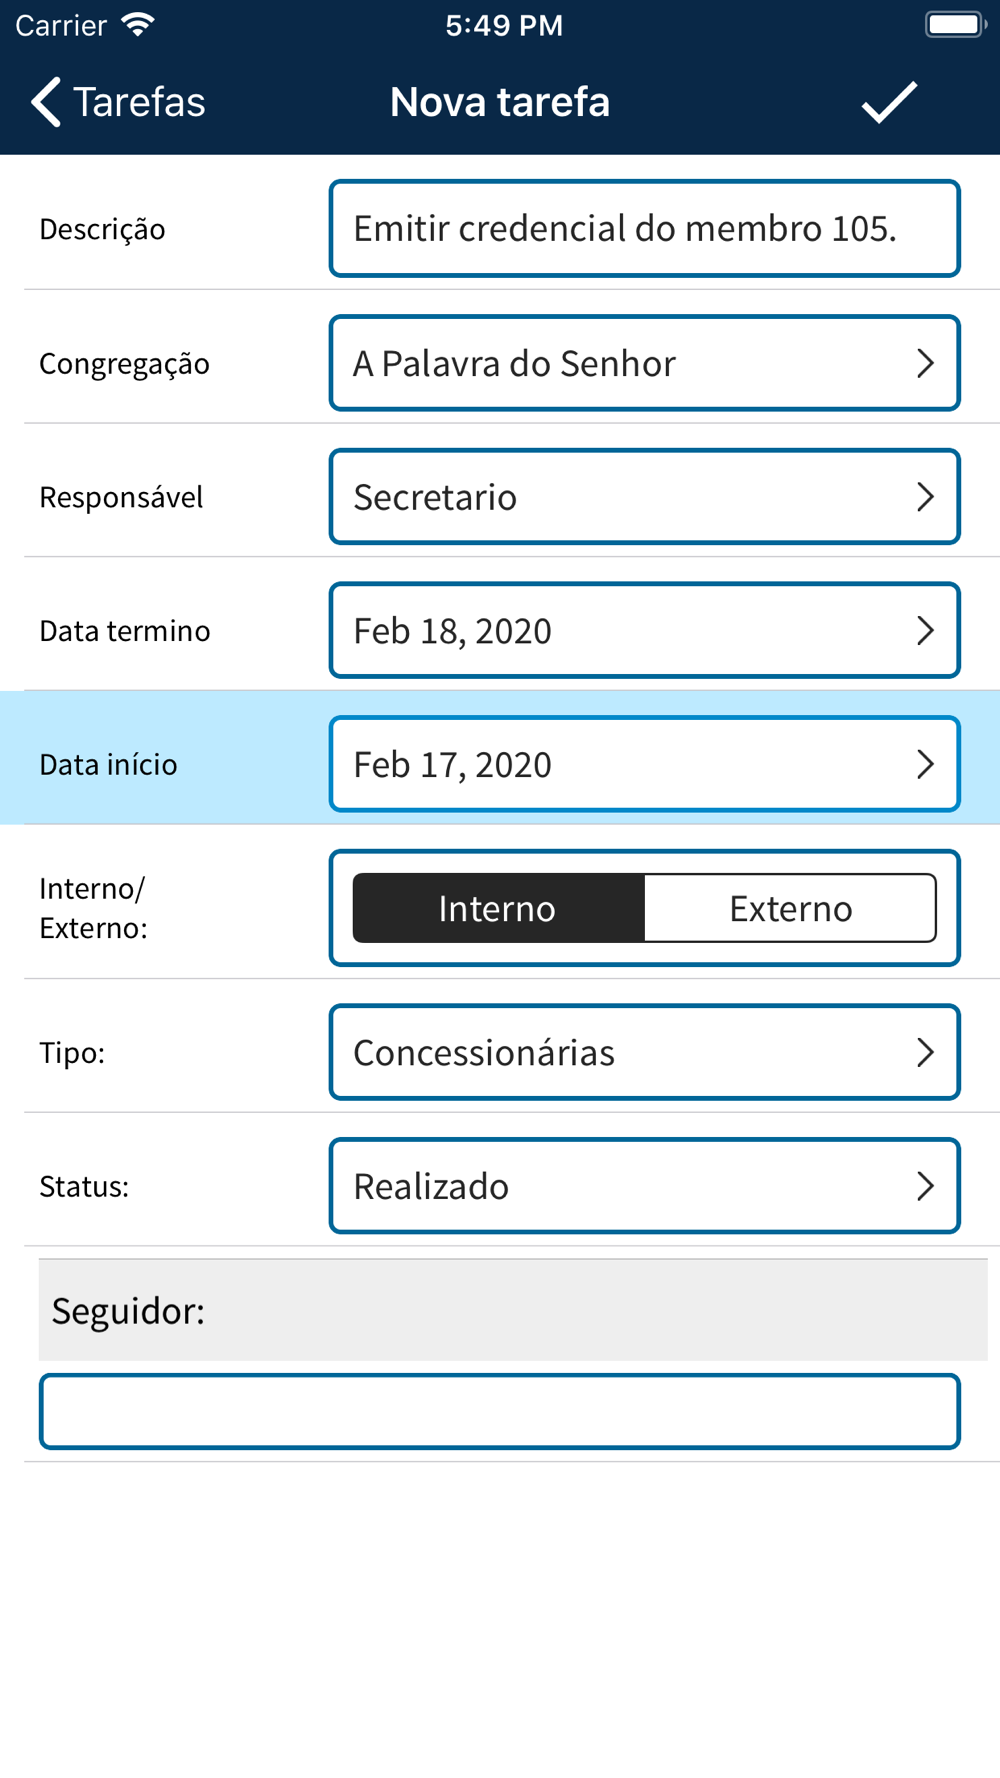Tap the chevron in Data início field
Viewport: 1000px width, 1778px height.
tap(925, 765)
